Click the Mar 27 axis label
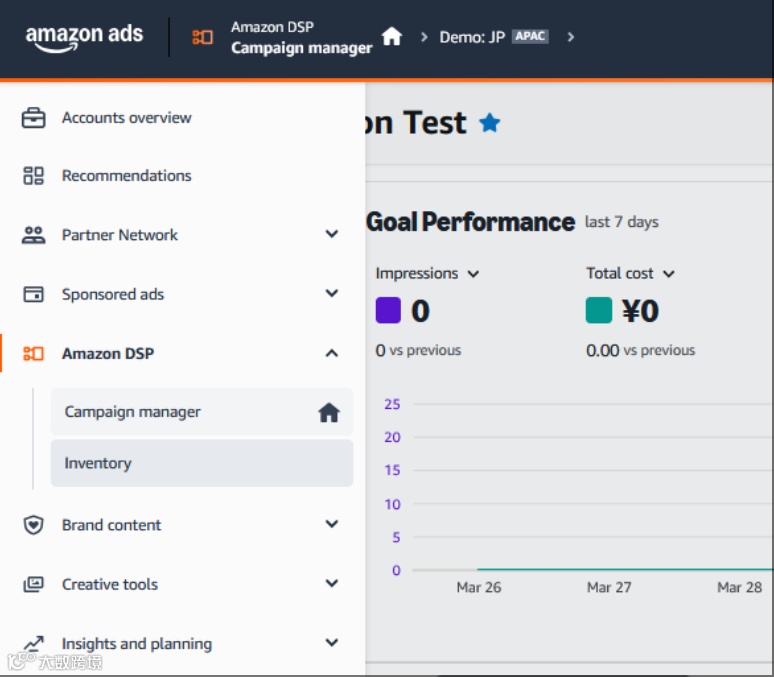 (609, 588)
